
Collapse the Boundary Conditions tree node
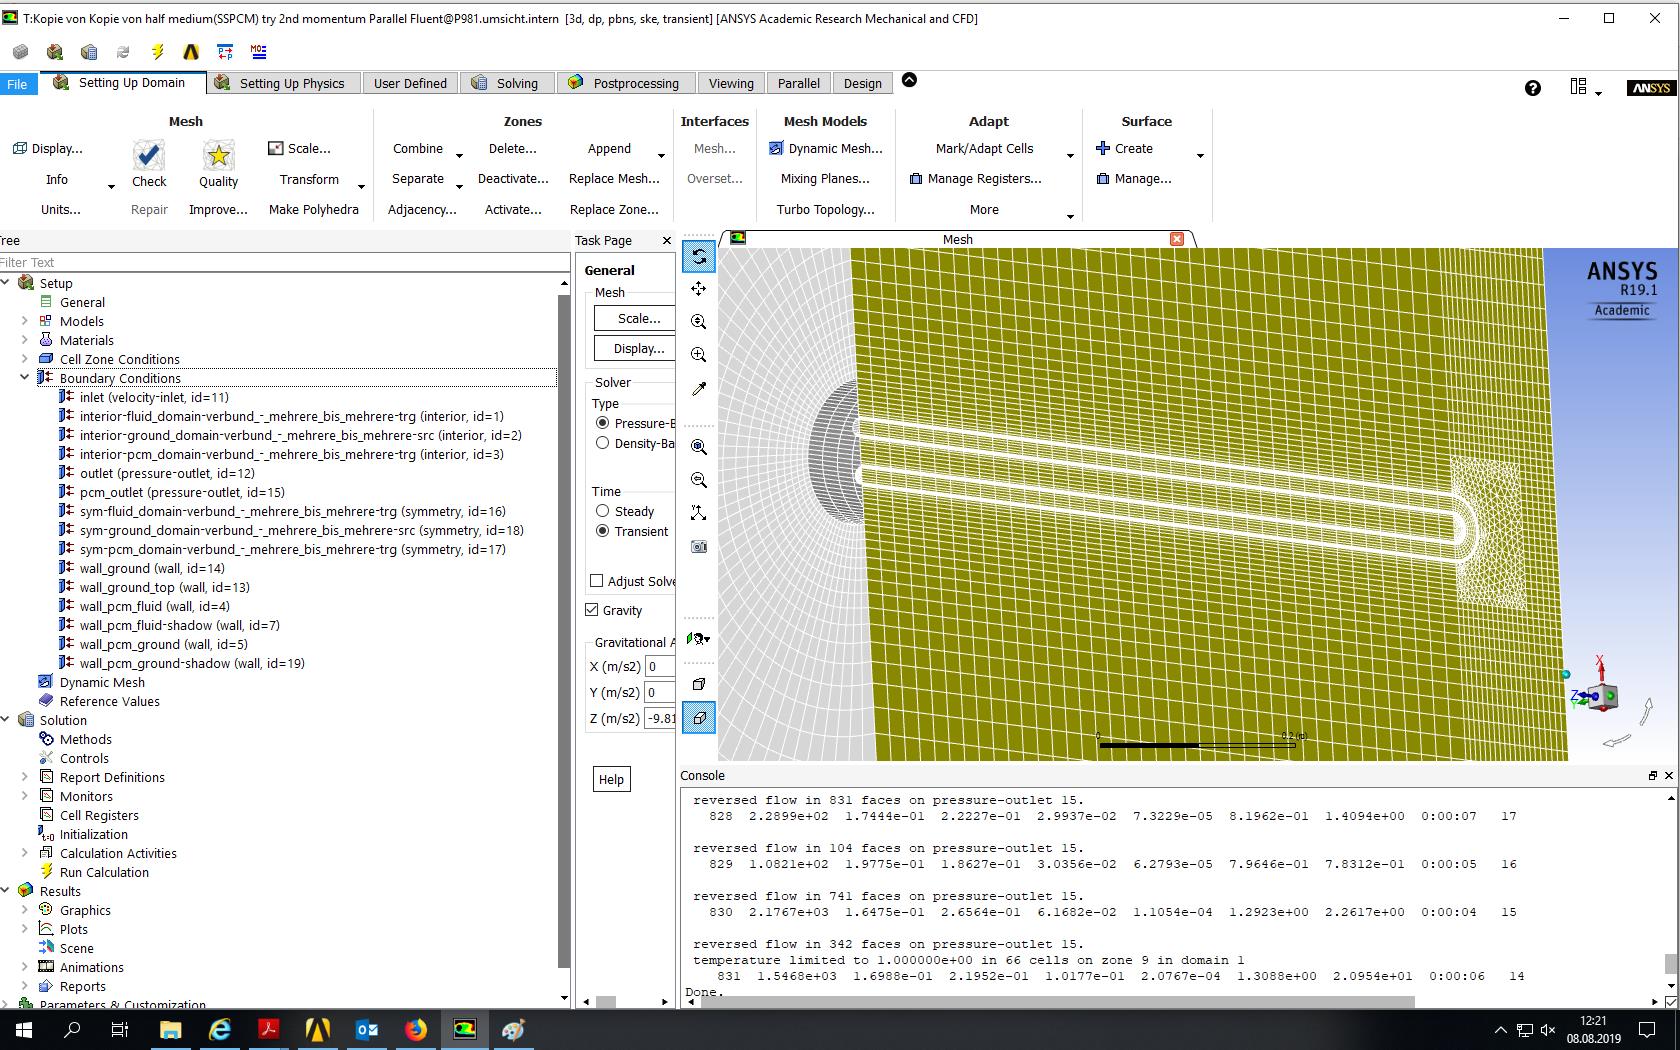25,378
